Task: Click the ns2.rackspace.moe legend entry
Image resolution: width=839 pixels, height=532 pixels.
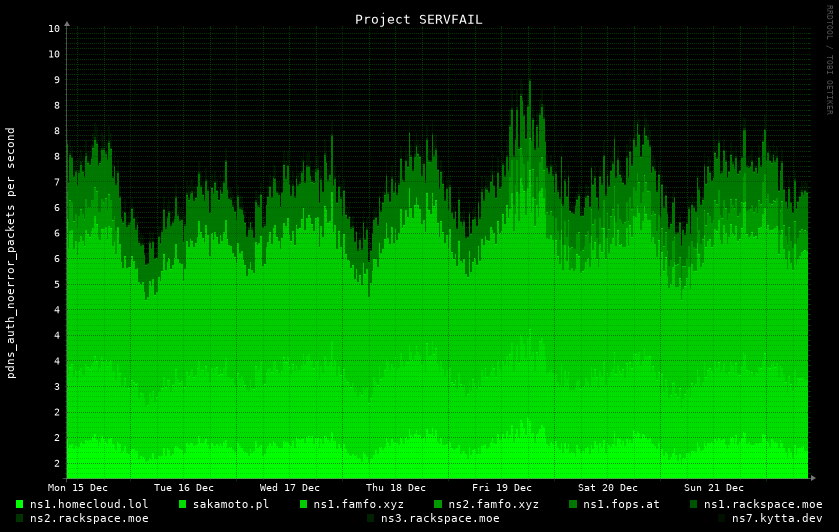Action: 89,518
